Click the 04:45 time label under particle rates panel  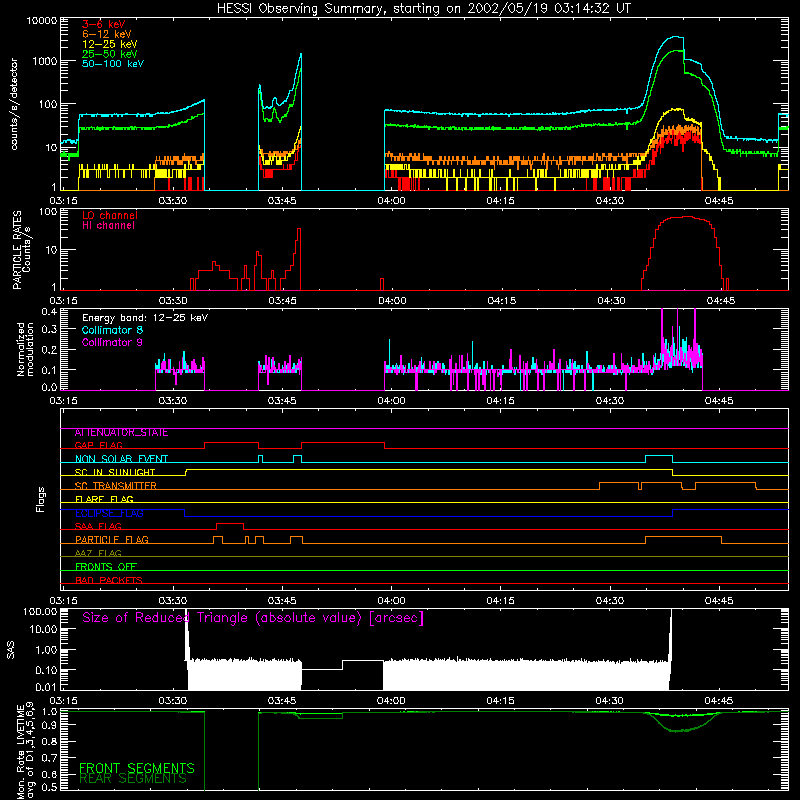pyautogui.click(x=720, y=301)
